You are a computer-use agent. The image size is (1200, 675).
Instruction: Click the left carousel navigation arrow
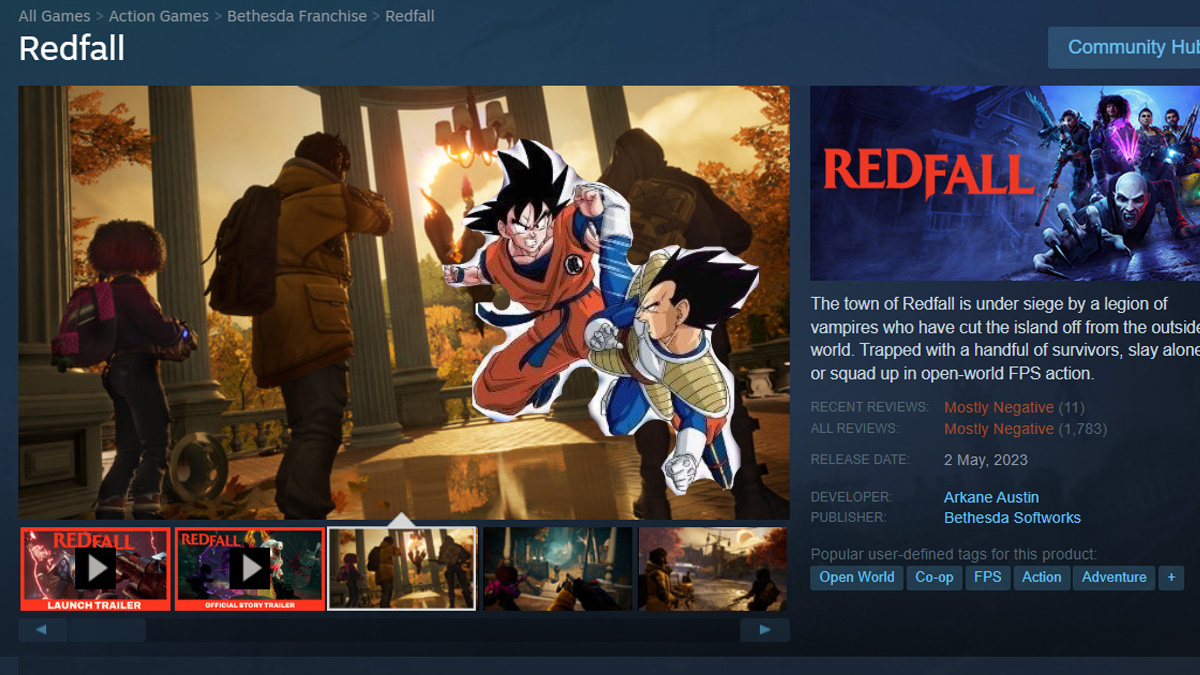[x=42, y=629]
